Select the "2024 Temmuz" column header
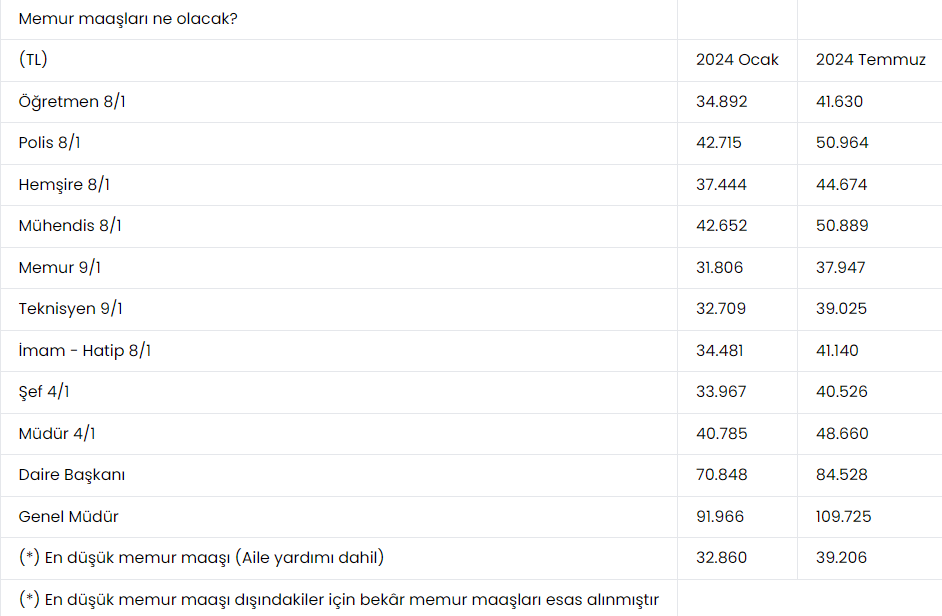This screenshot has width=942, height=616. (870, 60)
